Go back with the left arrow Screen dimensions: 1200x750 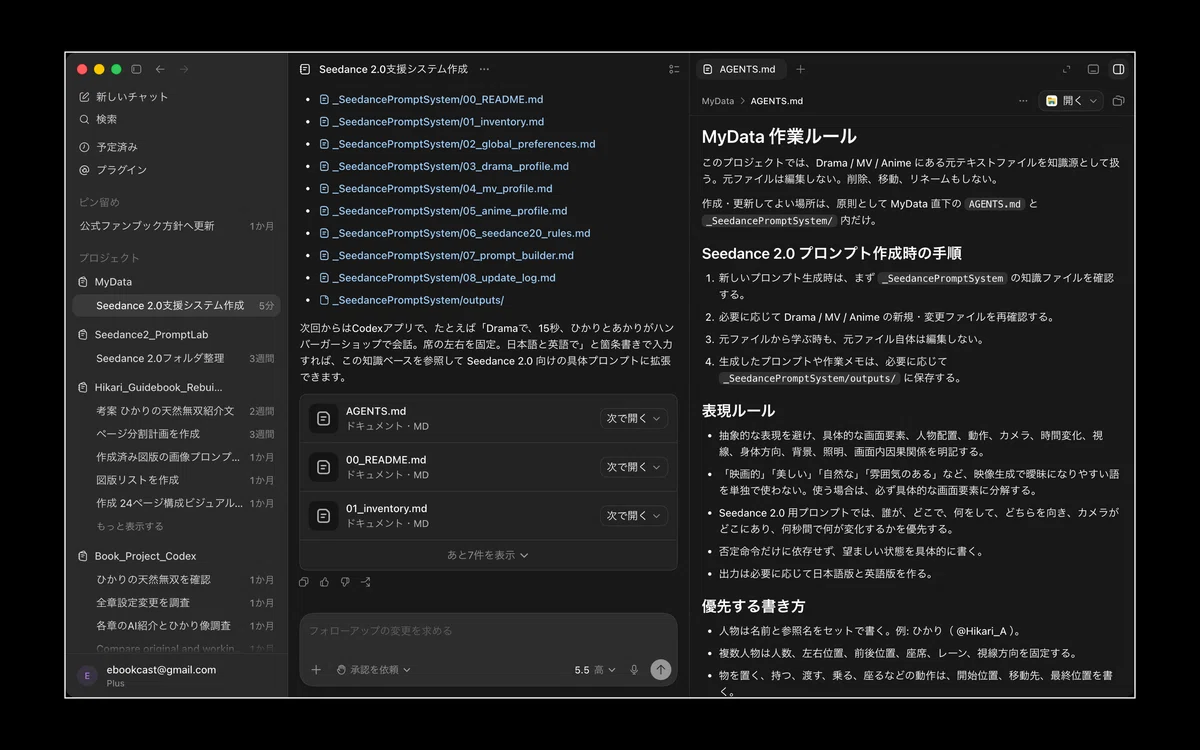point(160,69)
